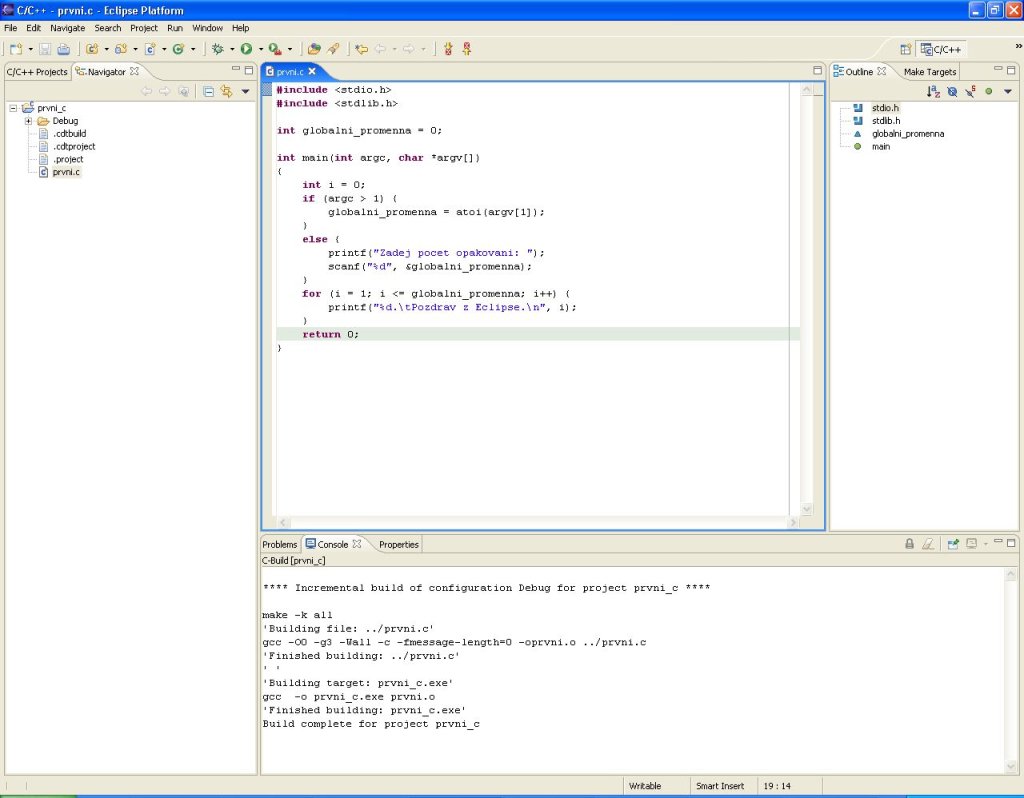The height and width of the screenshot is (798, 1024).
Task: Open the Outline view menu dropdown arrow
Action: 1008,91
